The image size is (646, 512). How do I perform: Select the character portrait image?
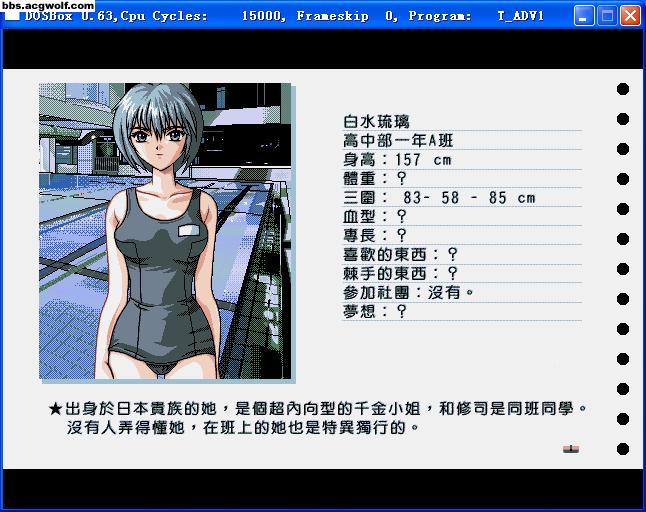tap(165, 231)
